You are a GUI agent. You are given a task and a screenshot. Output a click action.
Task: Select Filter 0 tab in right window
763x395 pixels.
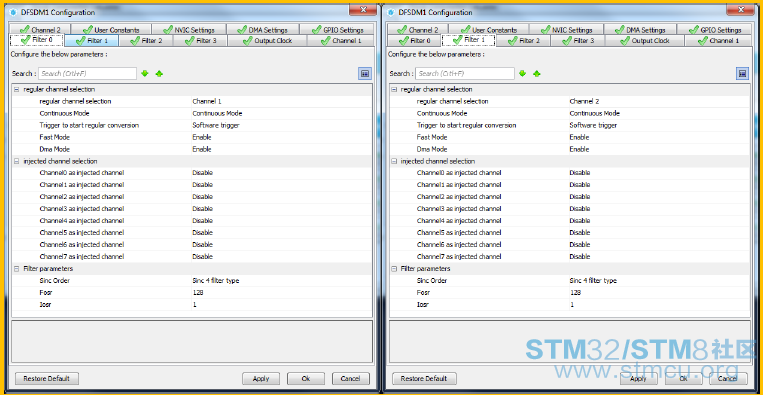(414, 41)
